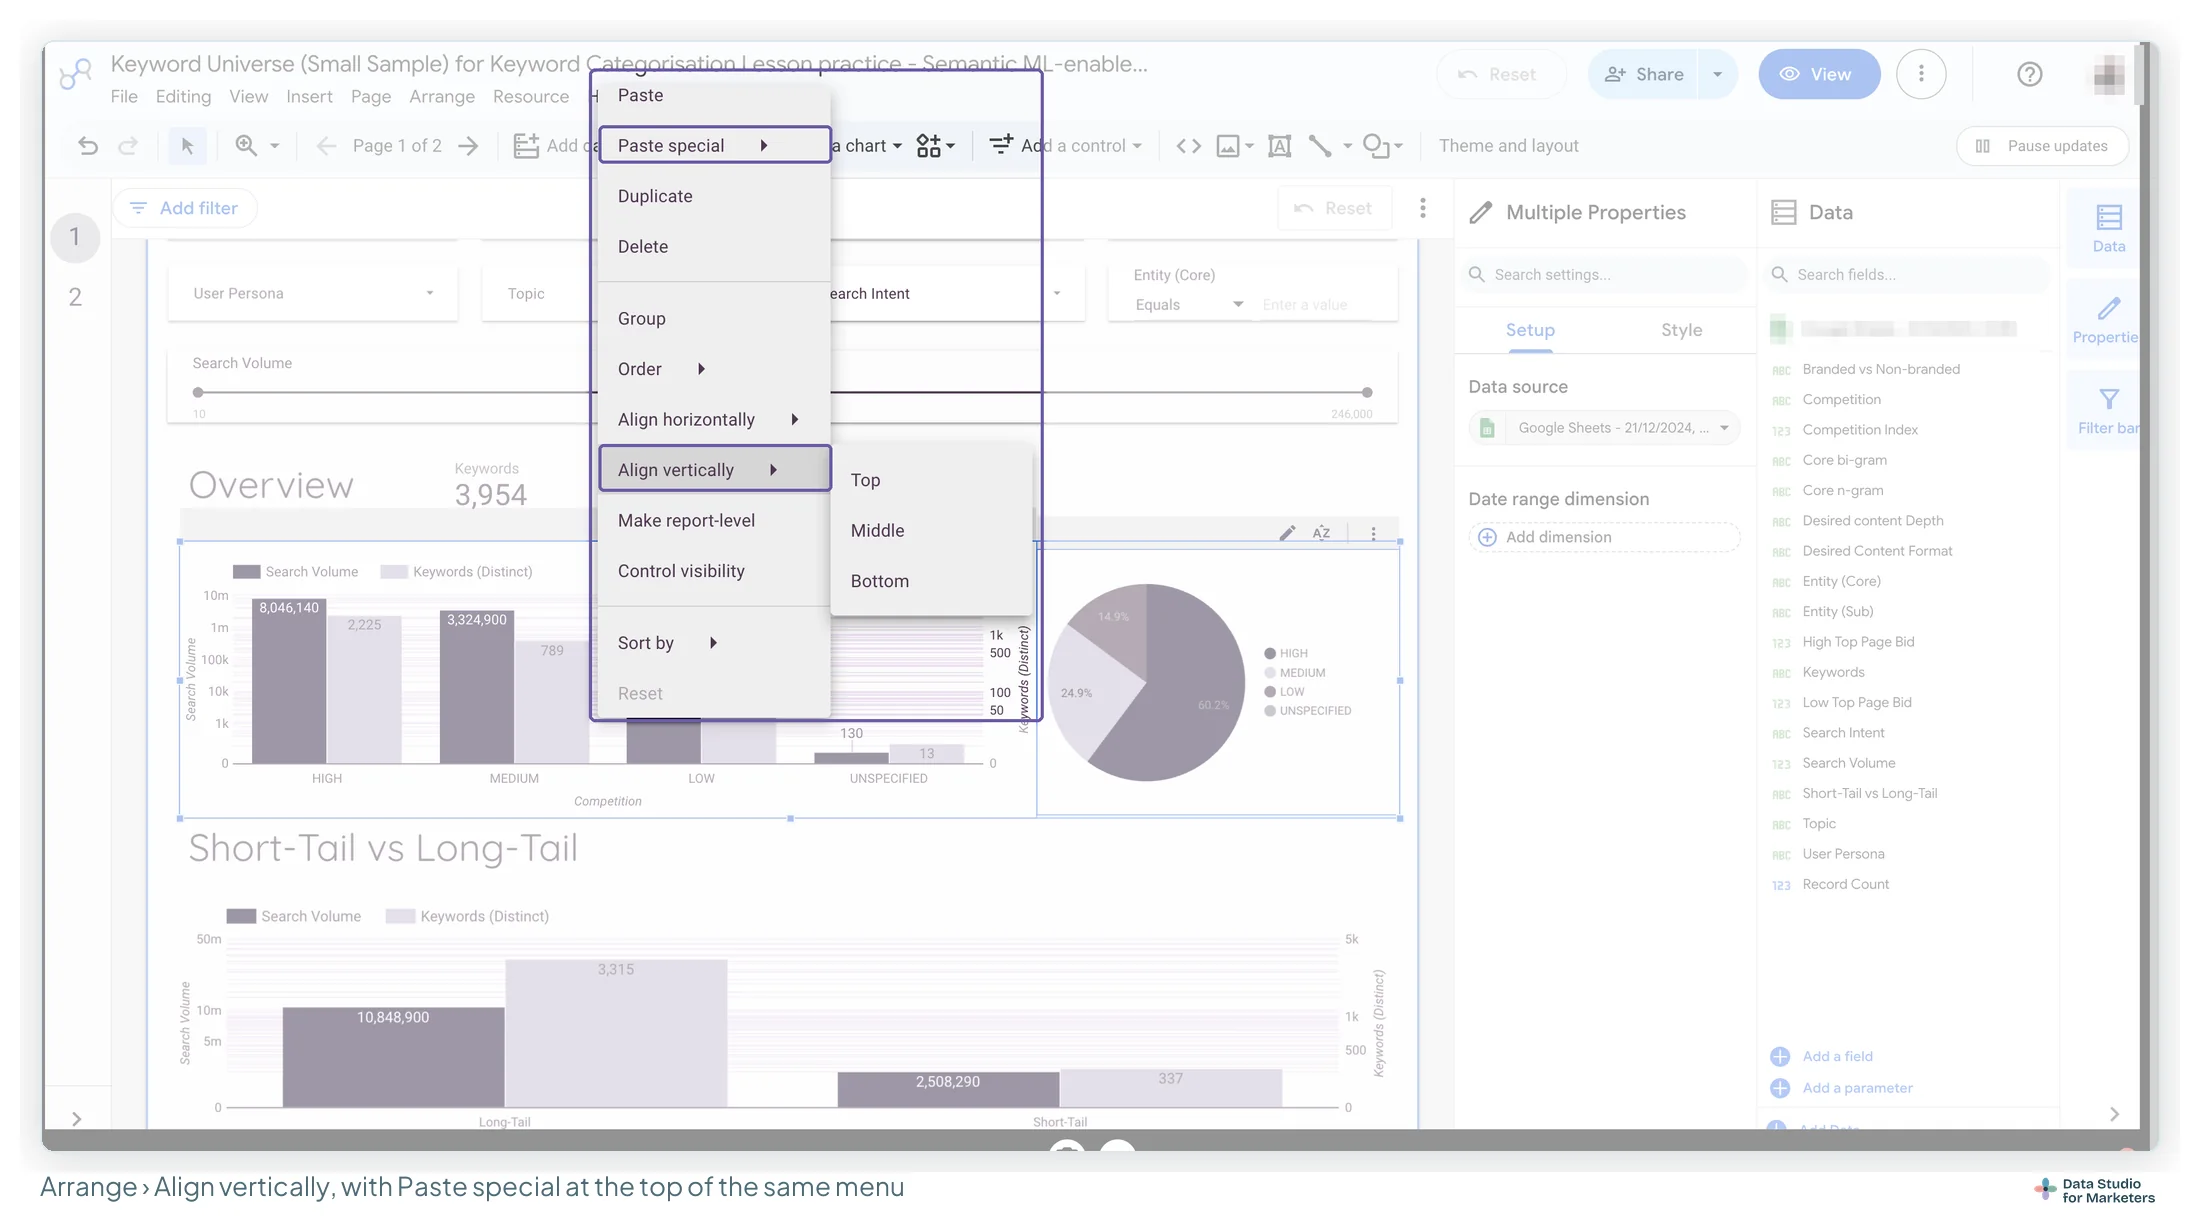Open Paste special menu entry
This screenshot has width=2200, height=1226.
point(714,146)
